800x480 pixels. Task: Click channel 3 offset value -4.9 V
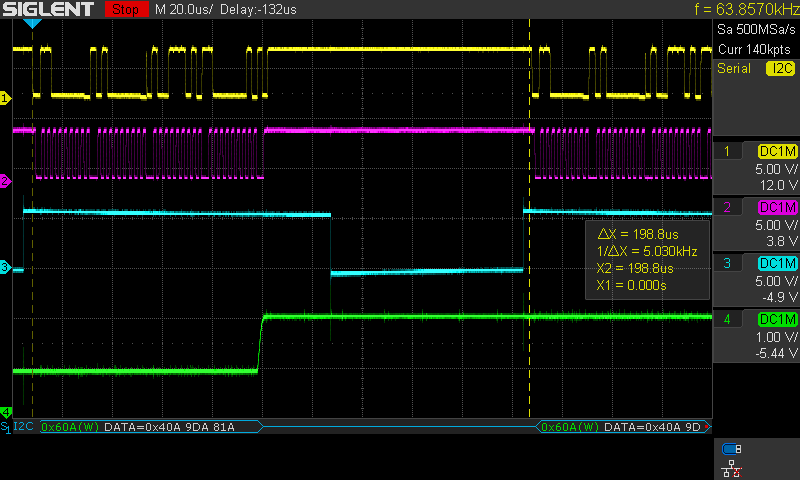(x=780, y=297)
